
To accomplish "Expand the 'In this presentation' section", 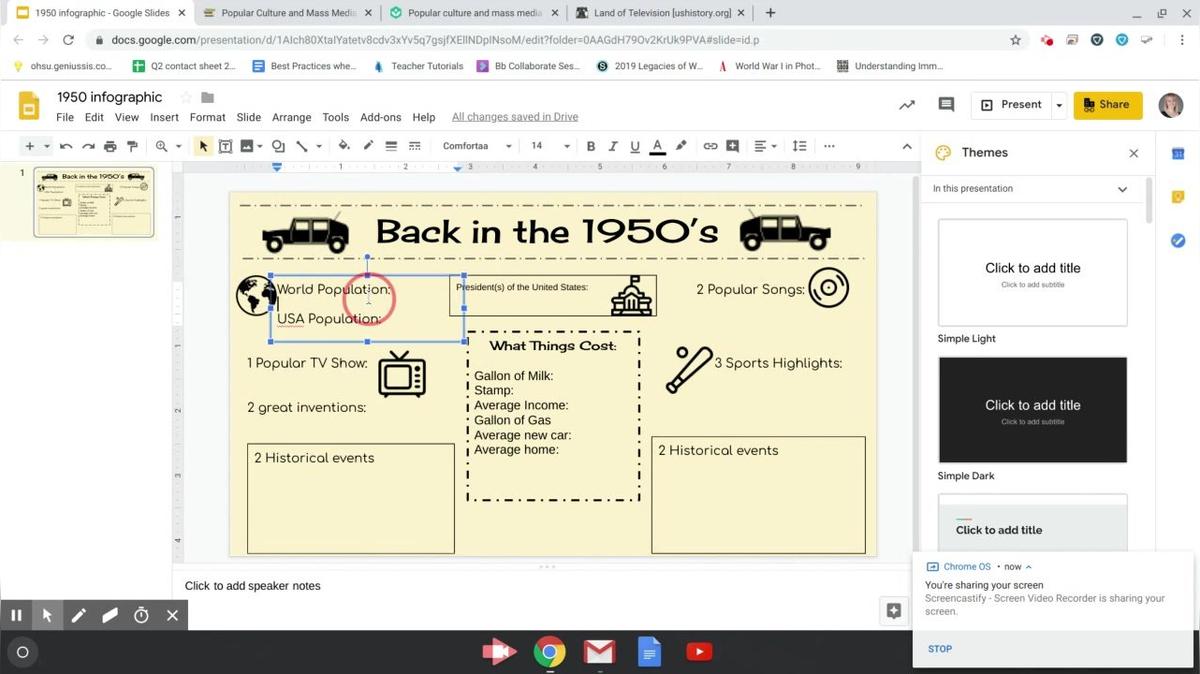I will point(1122,189).
